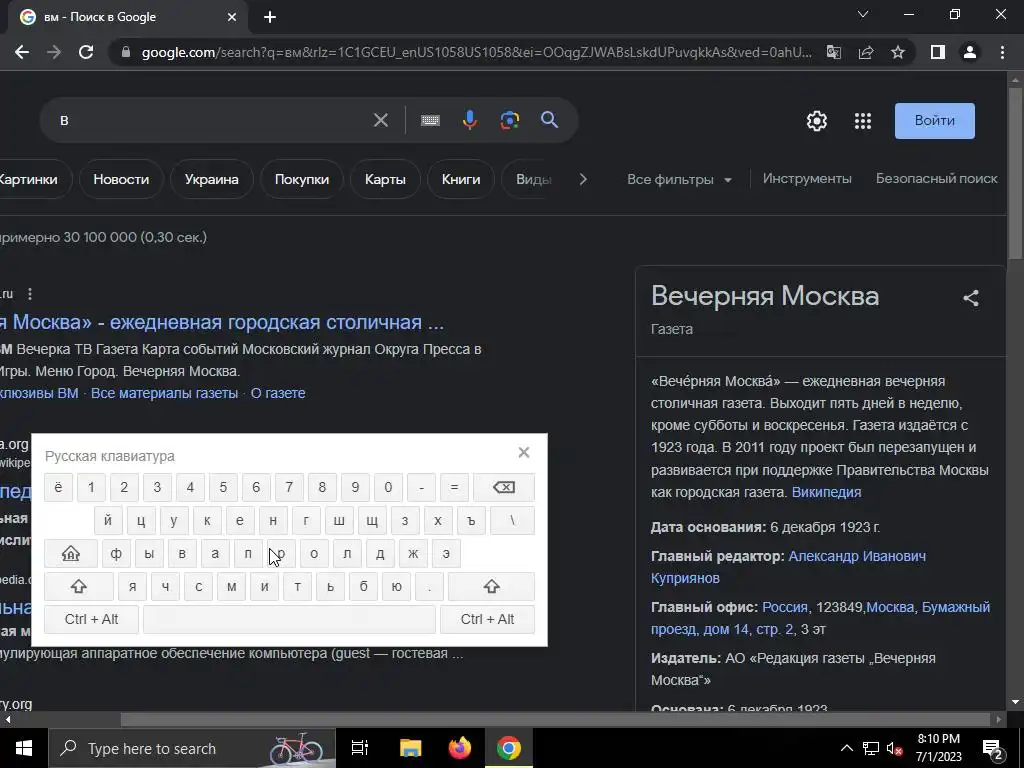Click the Войти sign-in button
The height and width of the screenshot is (768, 1024).
[x=935, y=121]
